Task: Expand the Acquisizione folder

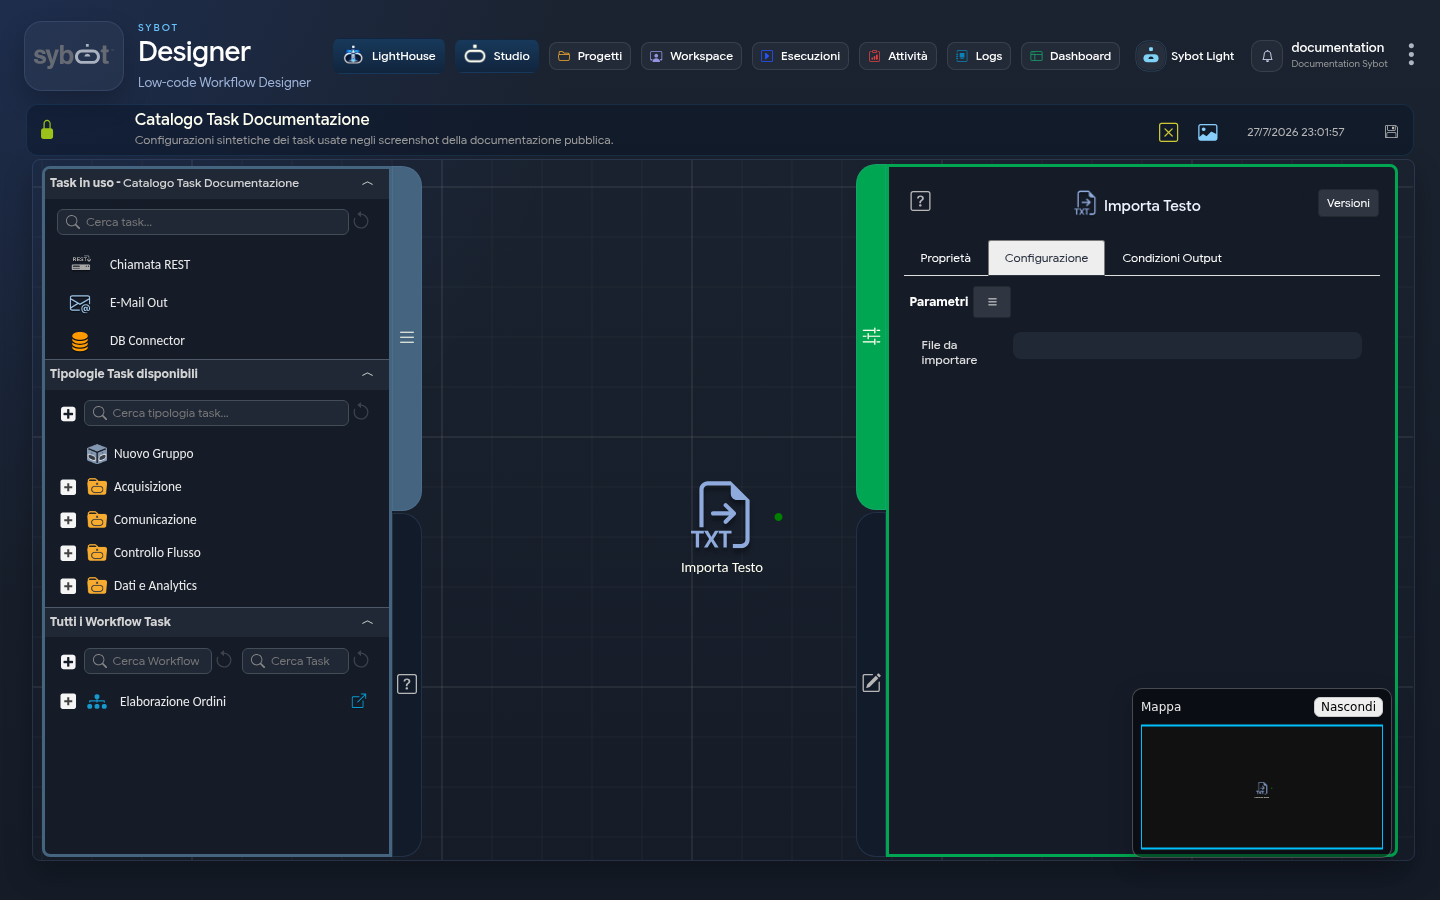Action: (x=68, y=487)
